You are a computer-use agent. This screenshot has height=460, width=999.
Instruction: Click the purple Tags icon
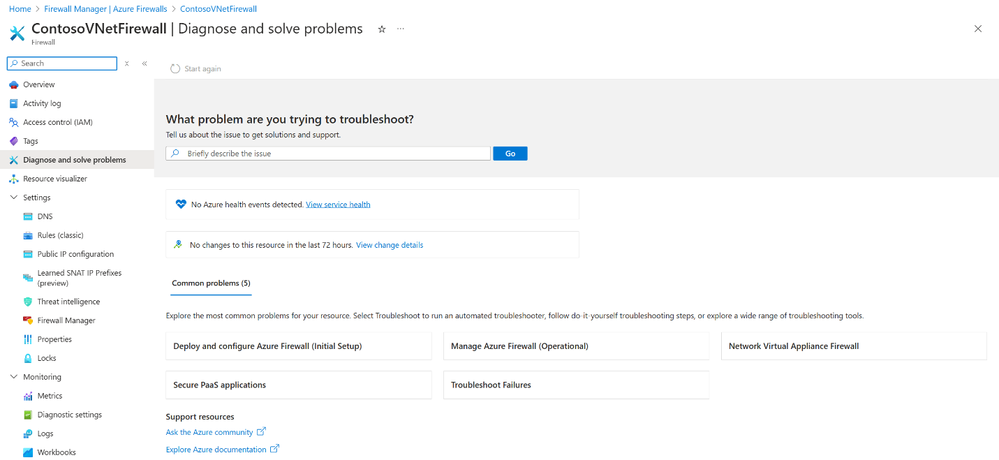[x=13, y=141]
